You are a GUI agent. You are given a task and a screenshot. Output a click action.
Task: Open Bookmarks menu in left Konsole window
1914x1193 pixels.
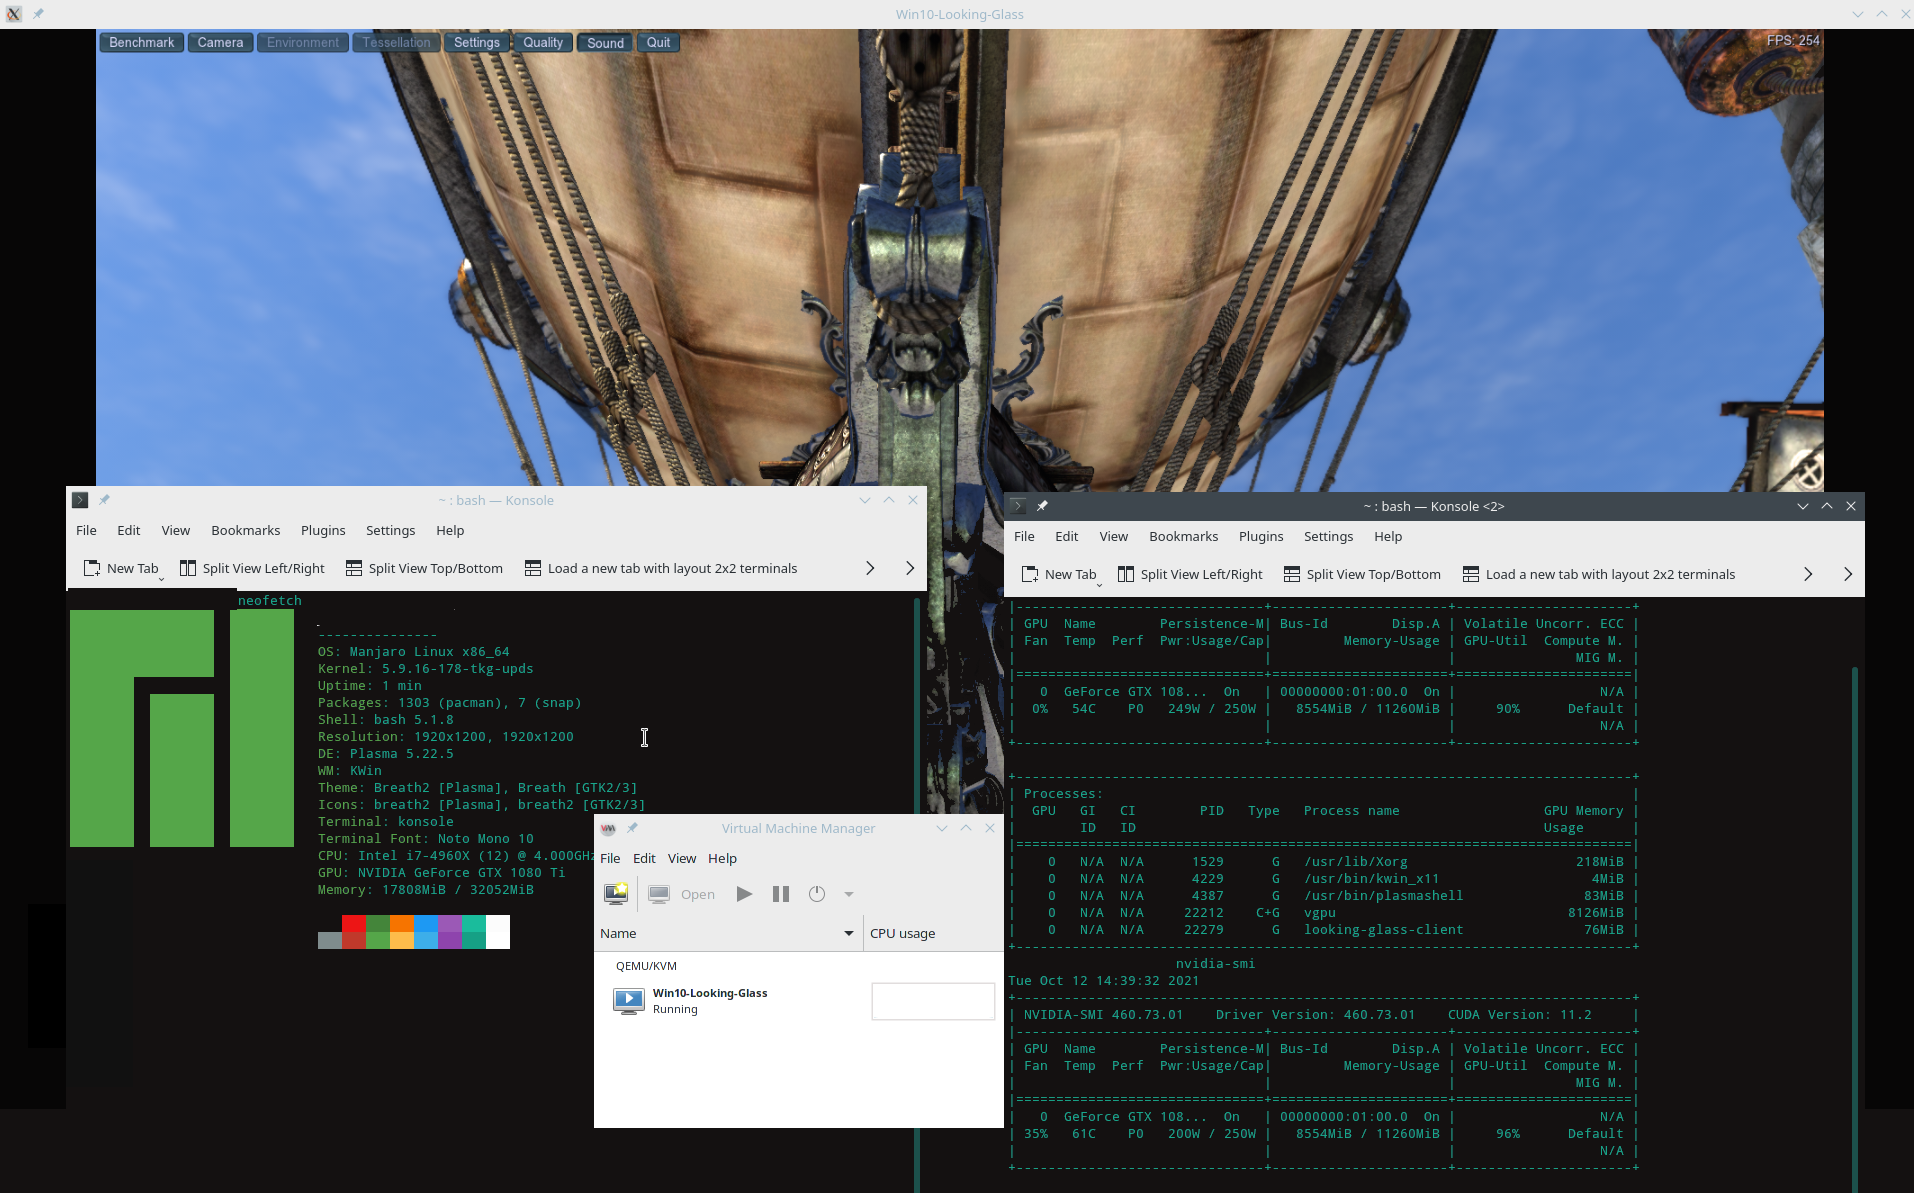coord(246,530)
